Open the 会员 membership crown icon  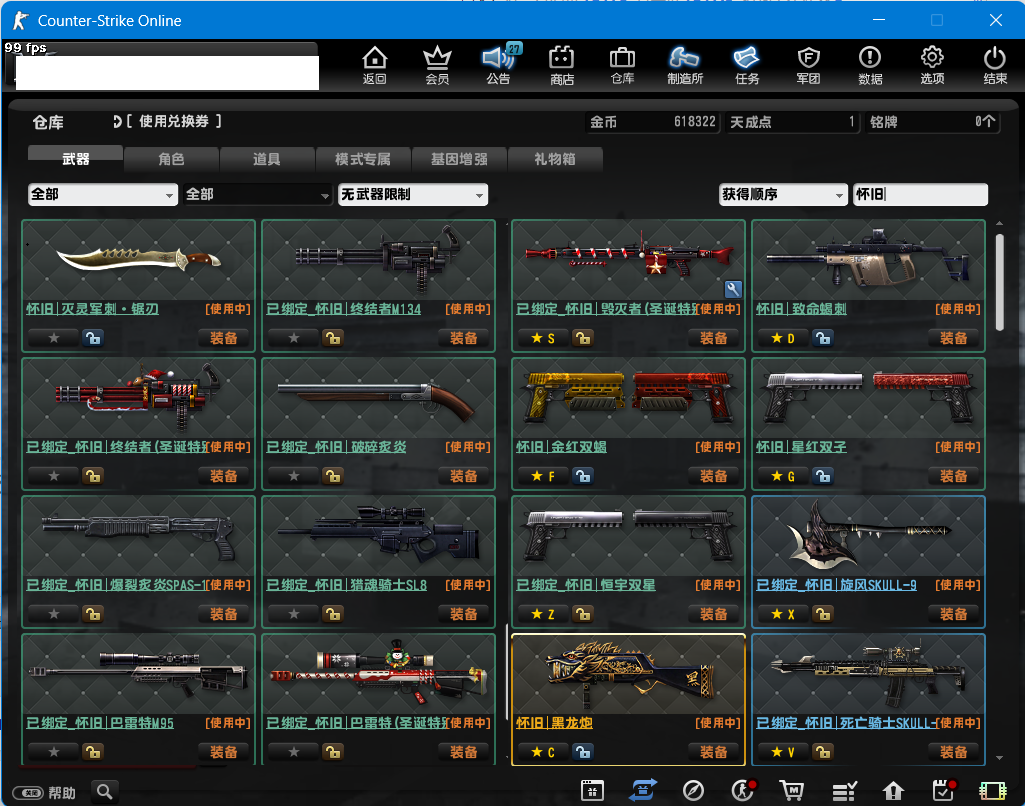[x=437, y=65]
